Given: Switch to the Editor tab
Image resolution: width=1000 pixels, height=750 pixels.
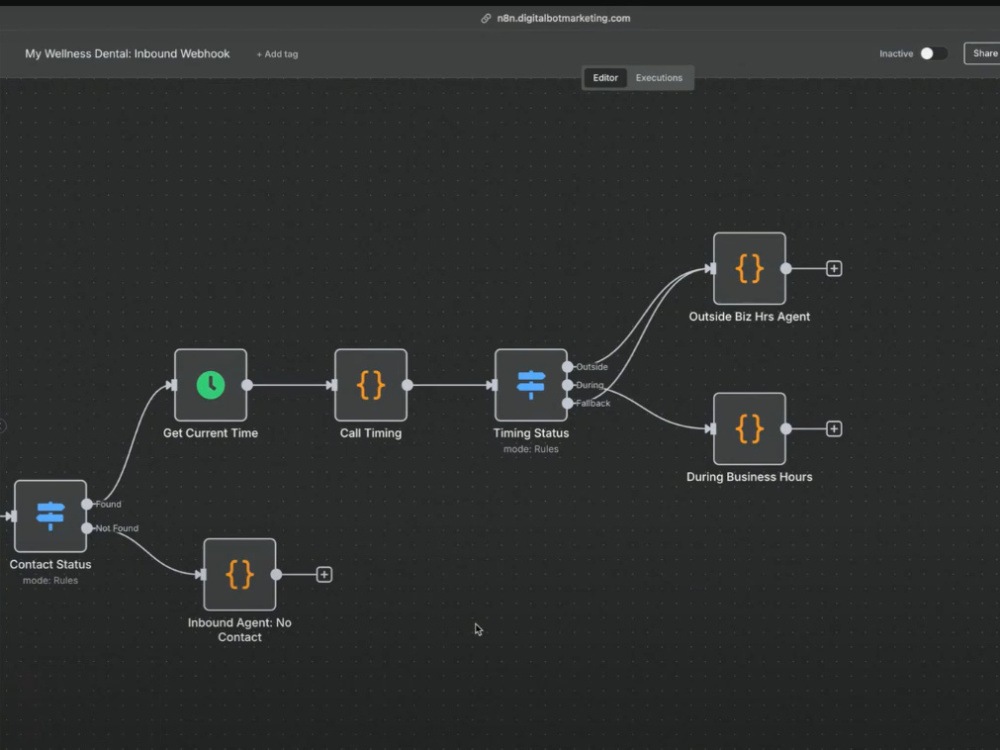Looking at the screenshot, I should tap(605, 78).
